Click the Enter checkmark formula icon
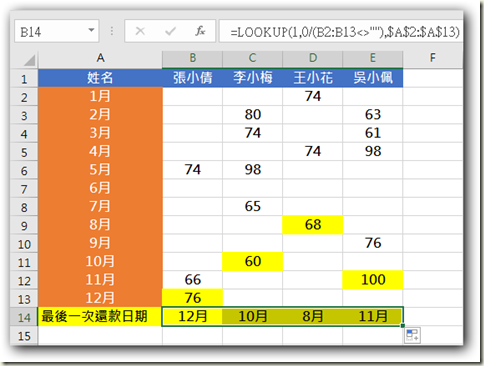The image size is (484, 366). pyautogui.click(x=170, y=31)
